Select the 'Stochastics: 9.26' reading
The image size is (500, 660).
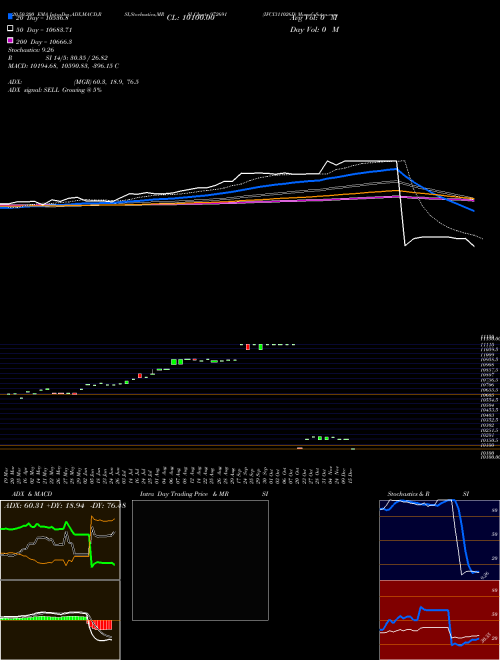pos(31,50)
